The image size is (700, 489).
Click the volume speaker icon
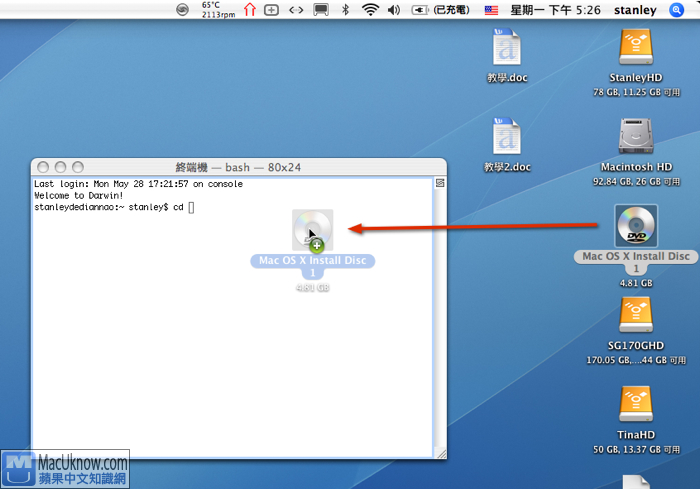coord(394,10)
